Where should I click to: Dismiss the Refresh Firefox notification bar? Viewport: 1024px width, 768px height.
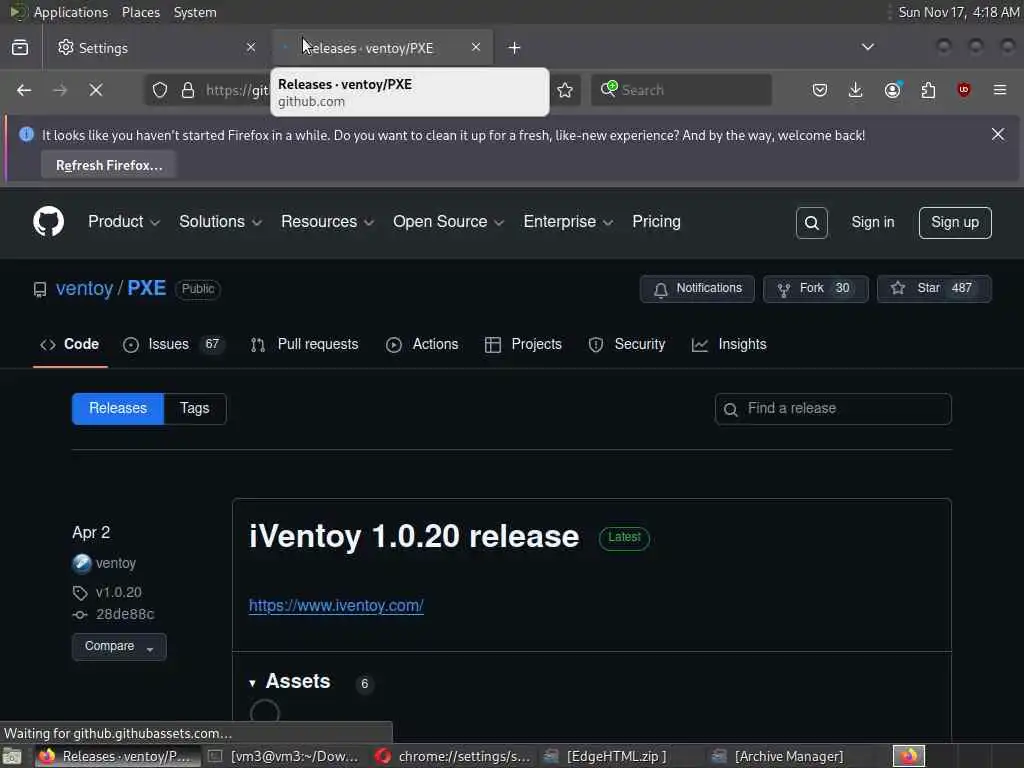pyautogui.click(x=998, y=134)
